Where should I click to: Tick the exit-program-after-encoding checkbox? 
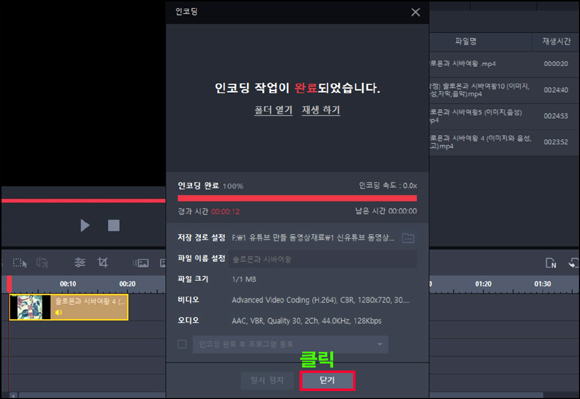click(182, 344)
